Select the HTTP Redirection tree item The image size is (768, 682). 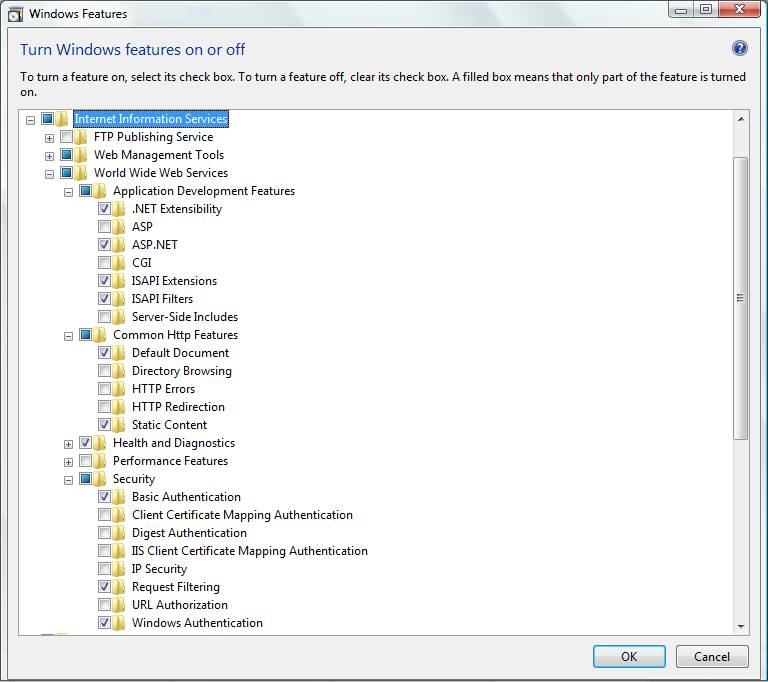point(178,407)
